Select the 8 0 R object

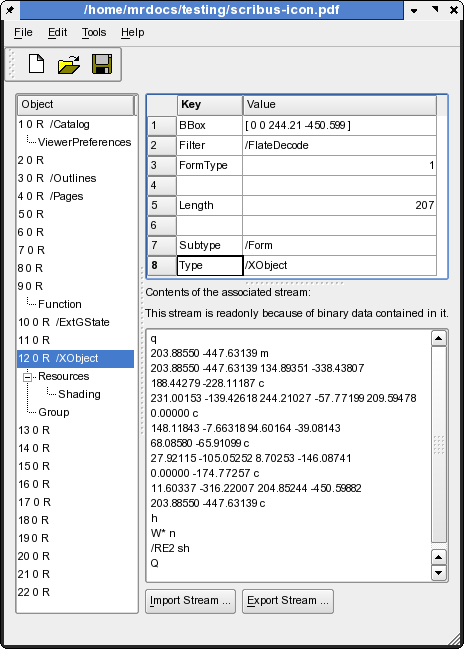tap(31, 268)
